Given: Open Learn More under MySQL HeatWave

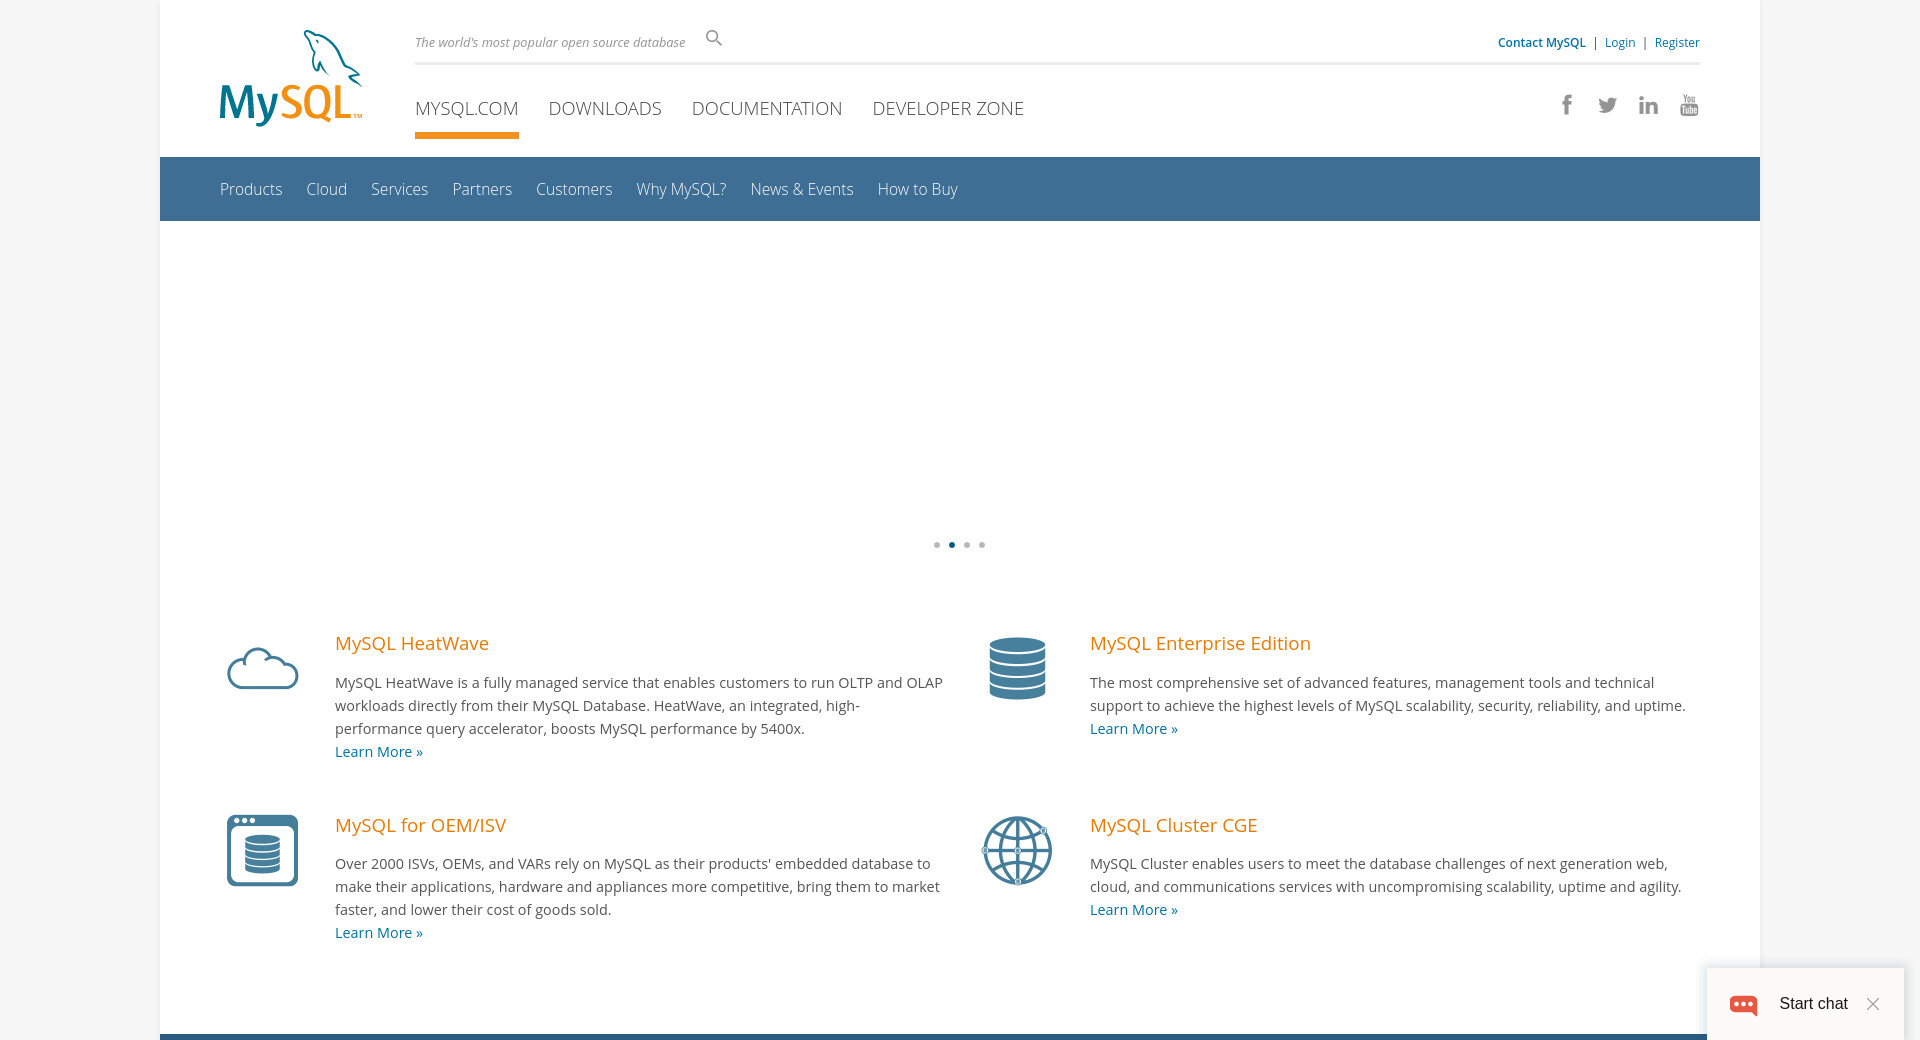Looking at the screenshot, I should point(379,752).
